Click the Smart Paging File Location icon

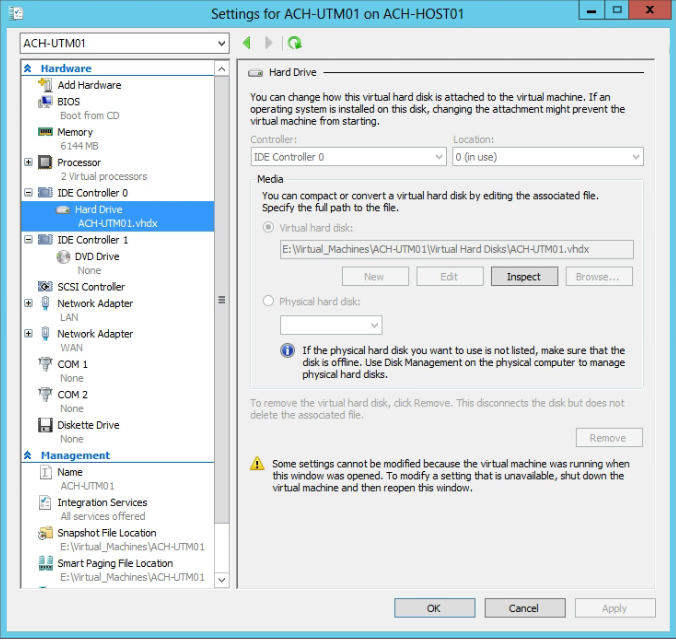click(45, 563)
